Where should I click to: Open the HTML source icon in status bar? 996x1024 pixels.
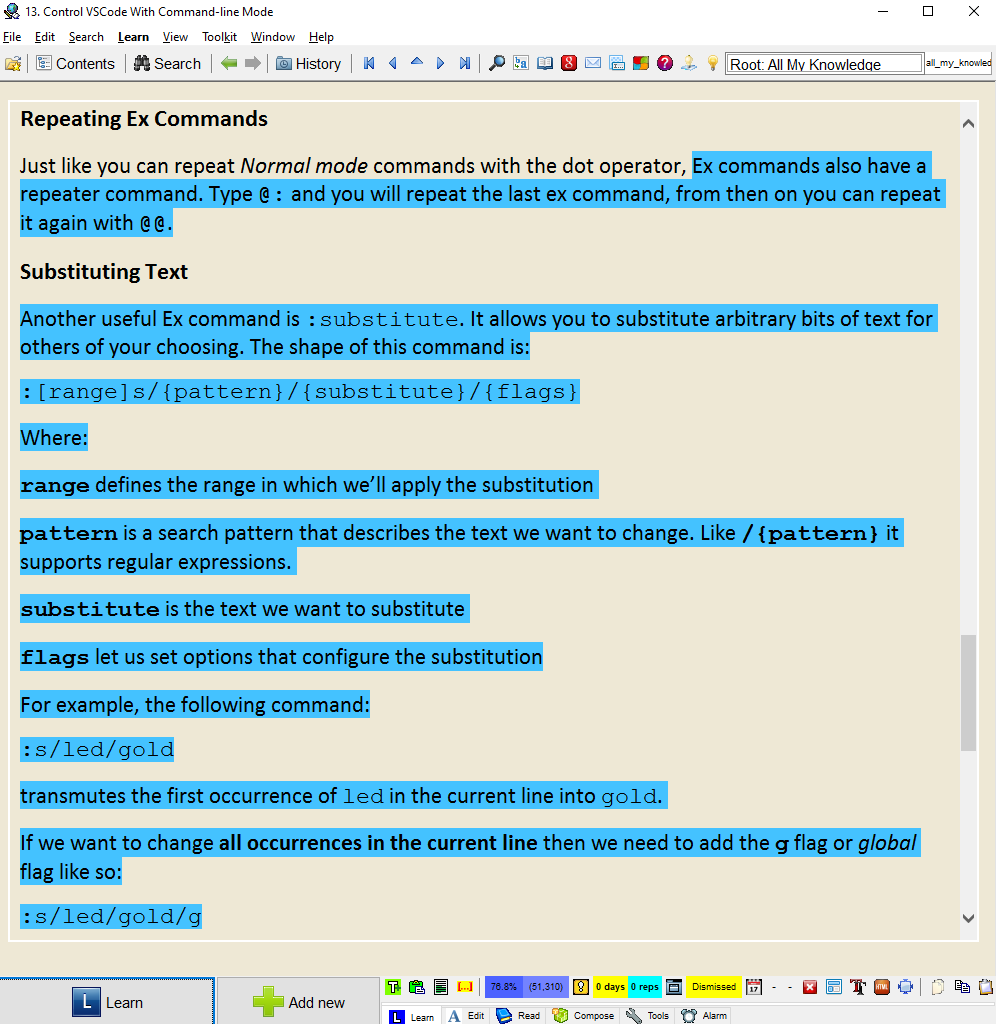point(880,987)
